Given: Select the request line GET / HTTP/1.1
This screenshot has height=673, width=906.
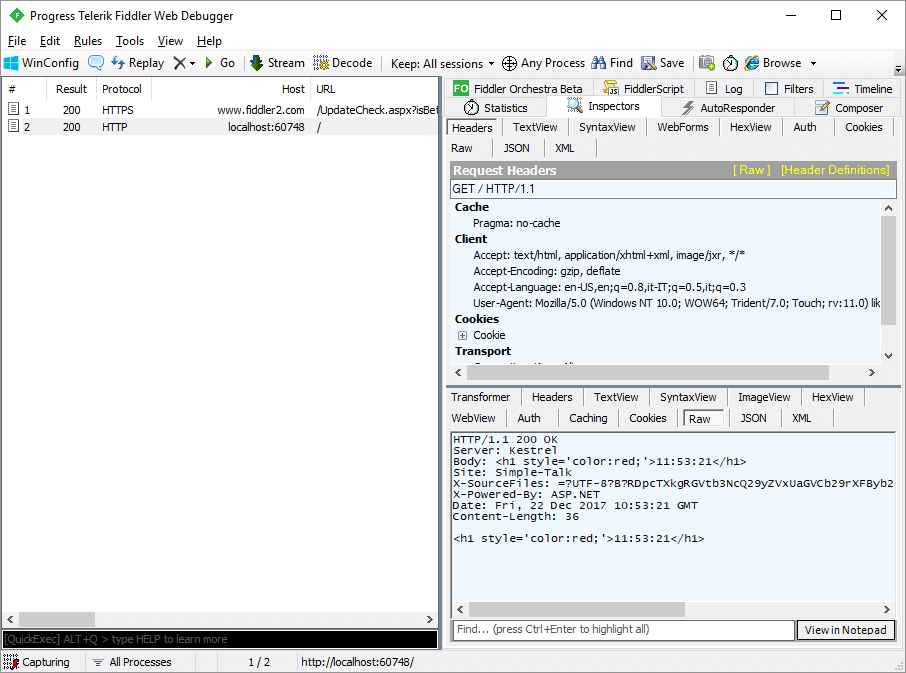Looking at the screenshot, I should [673, 189].
